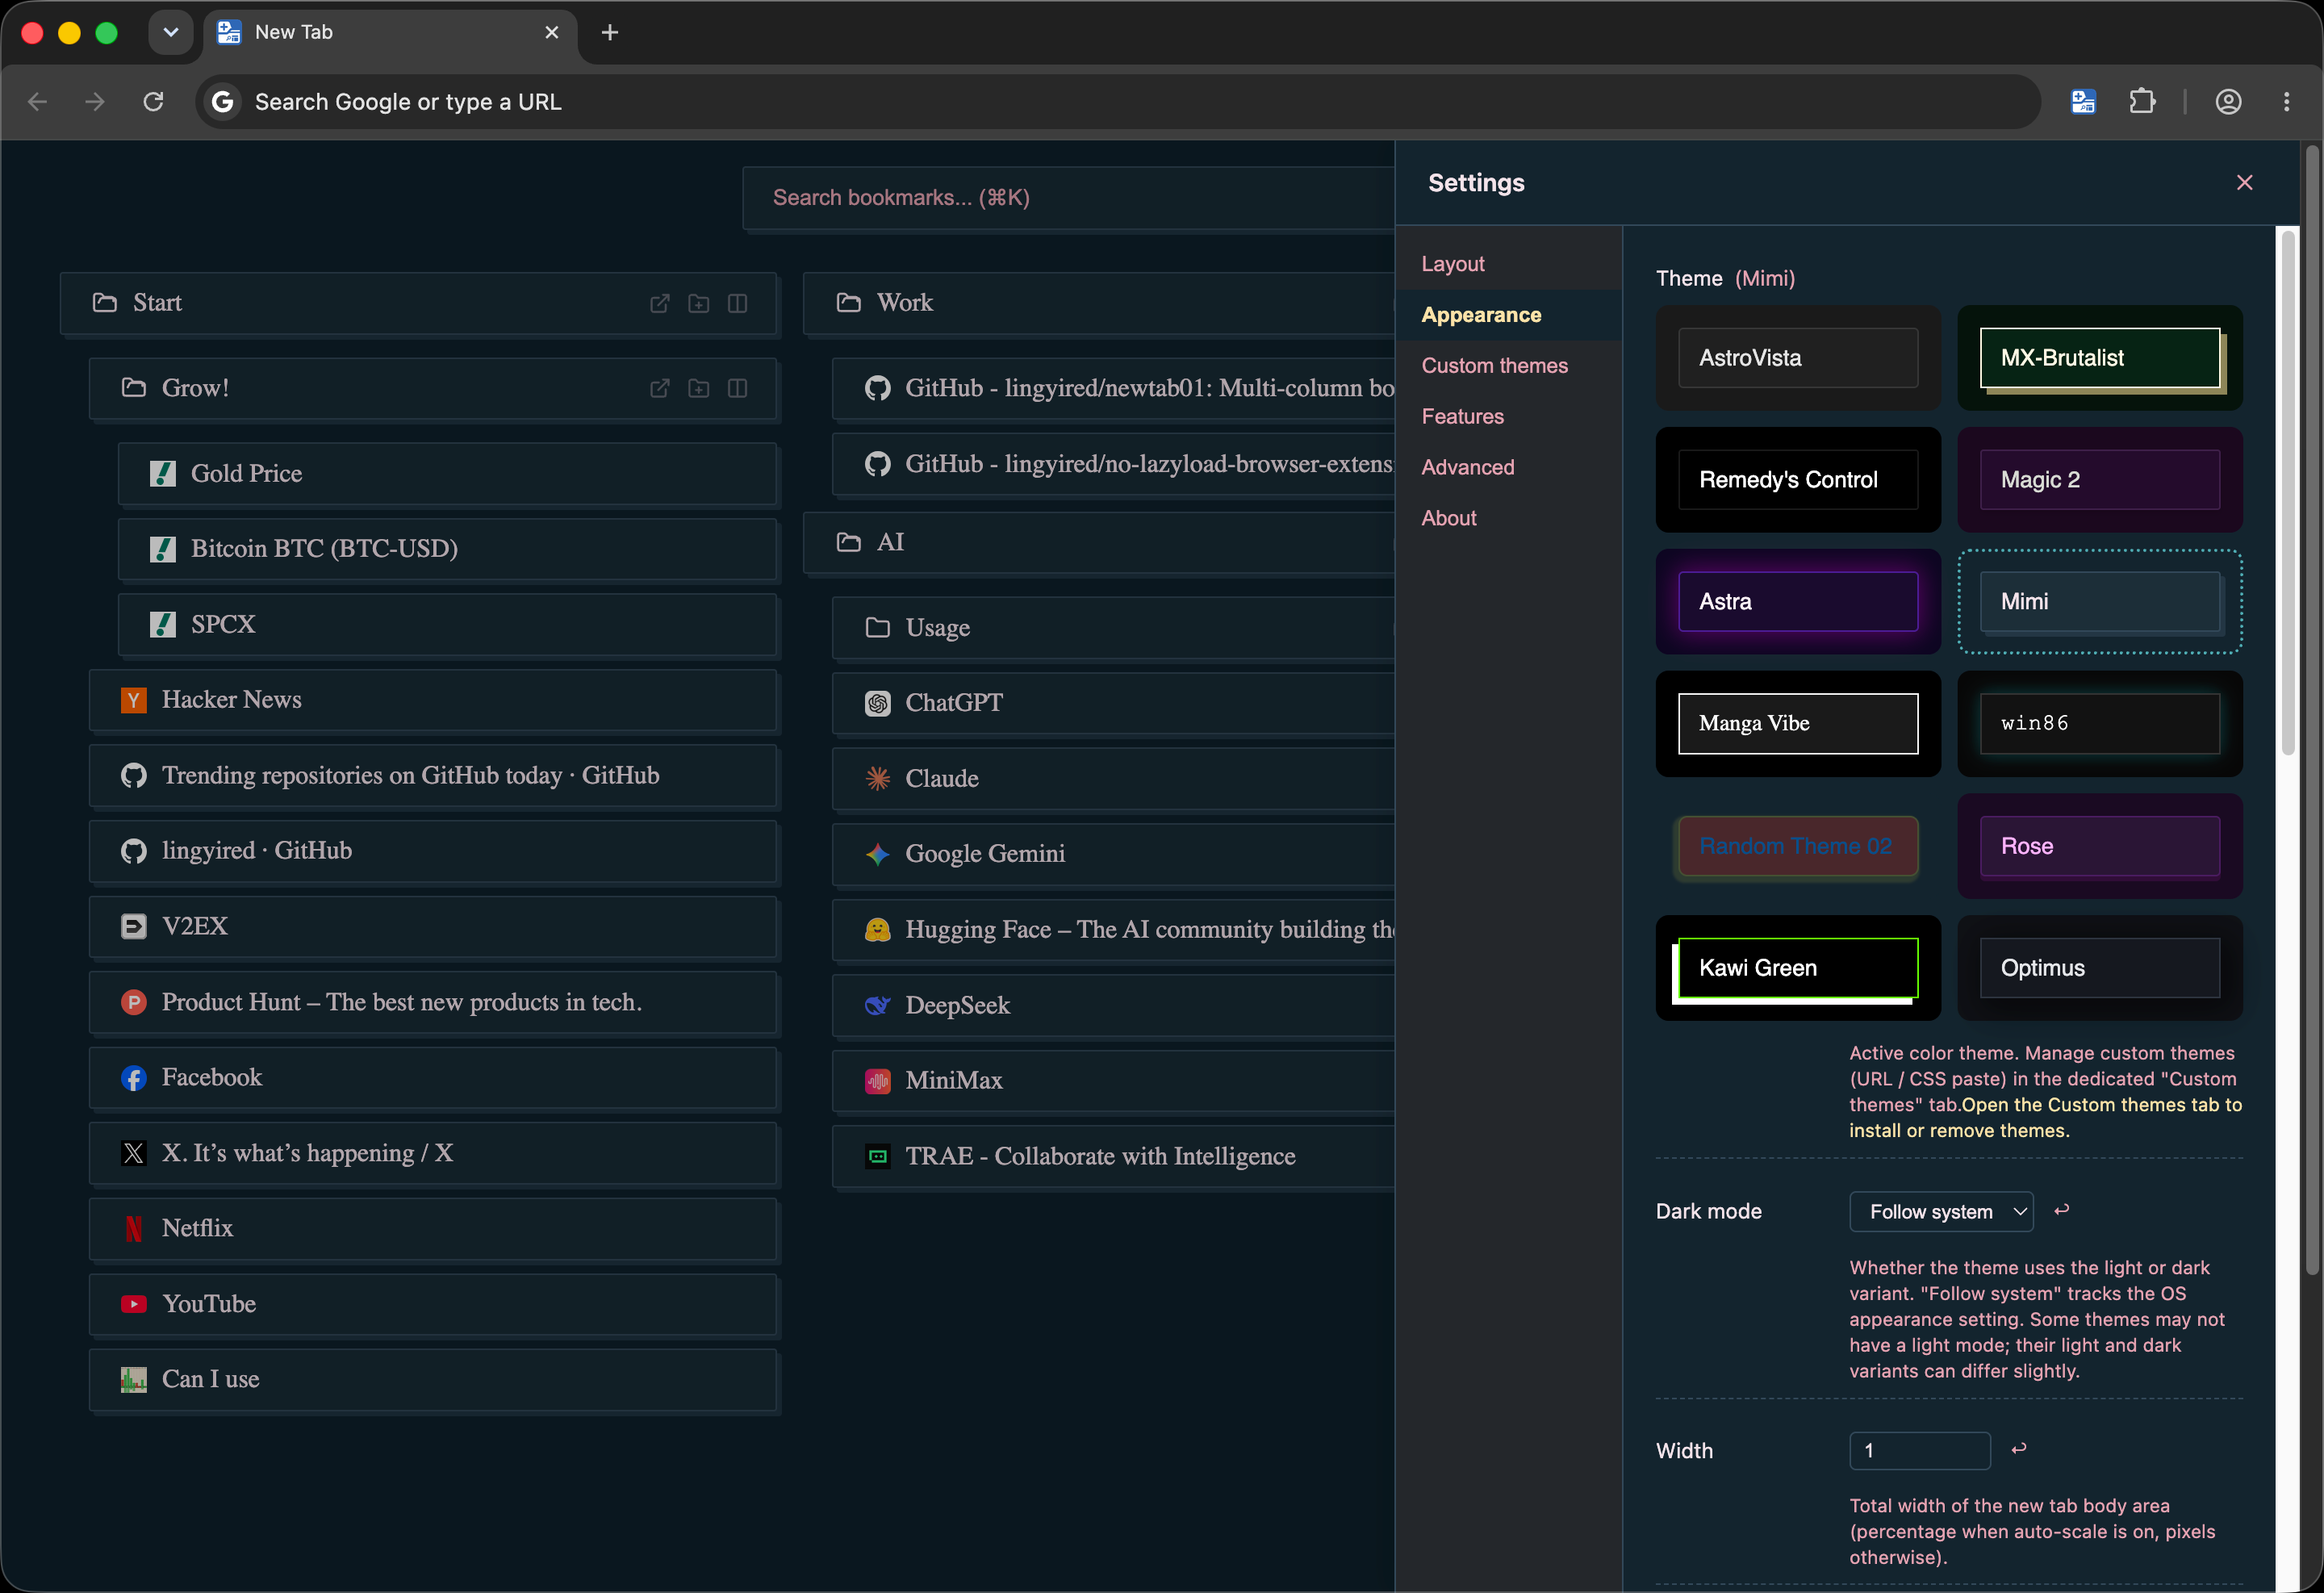Open the tab search chevron dropdown
The width and height of the screenshot is (2324, 1593).
[x=171, y=32]
